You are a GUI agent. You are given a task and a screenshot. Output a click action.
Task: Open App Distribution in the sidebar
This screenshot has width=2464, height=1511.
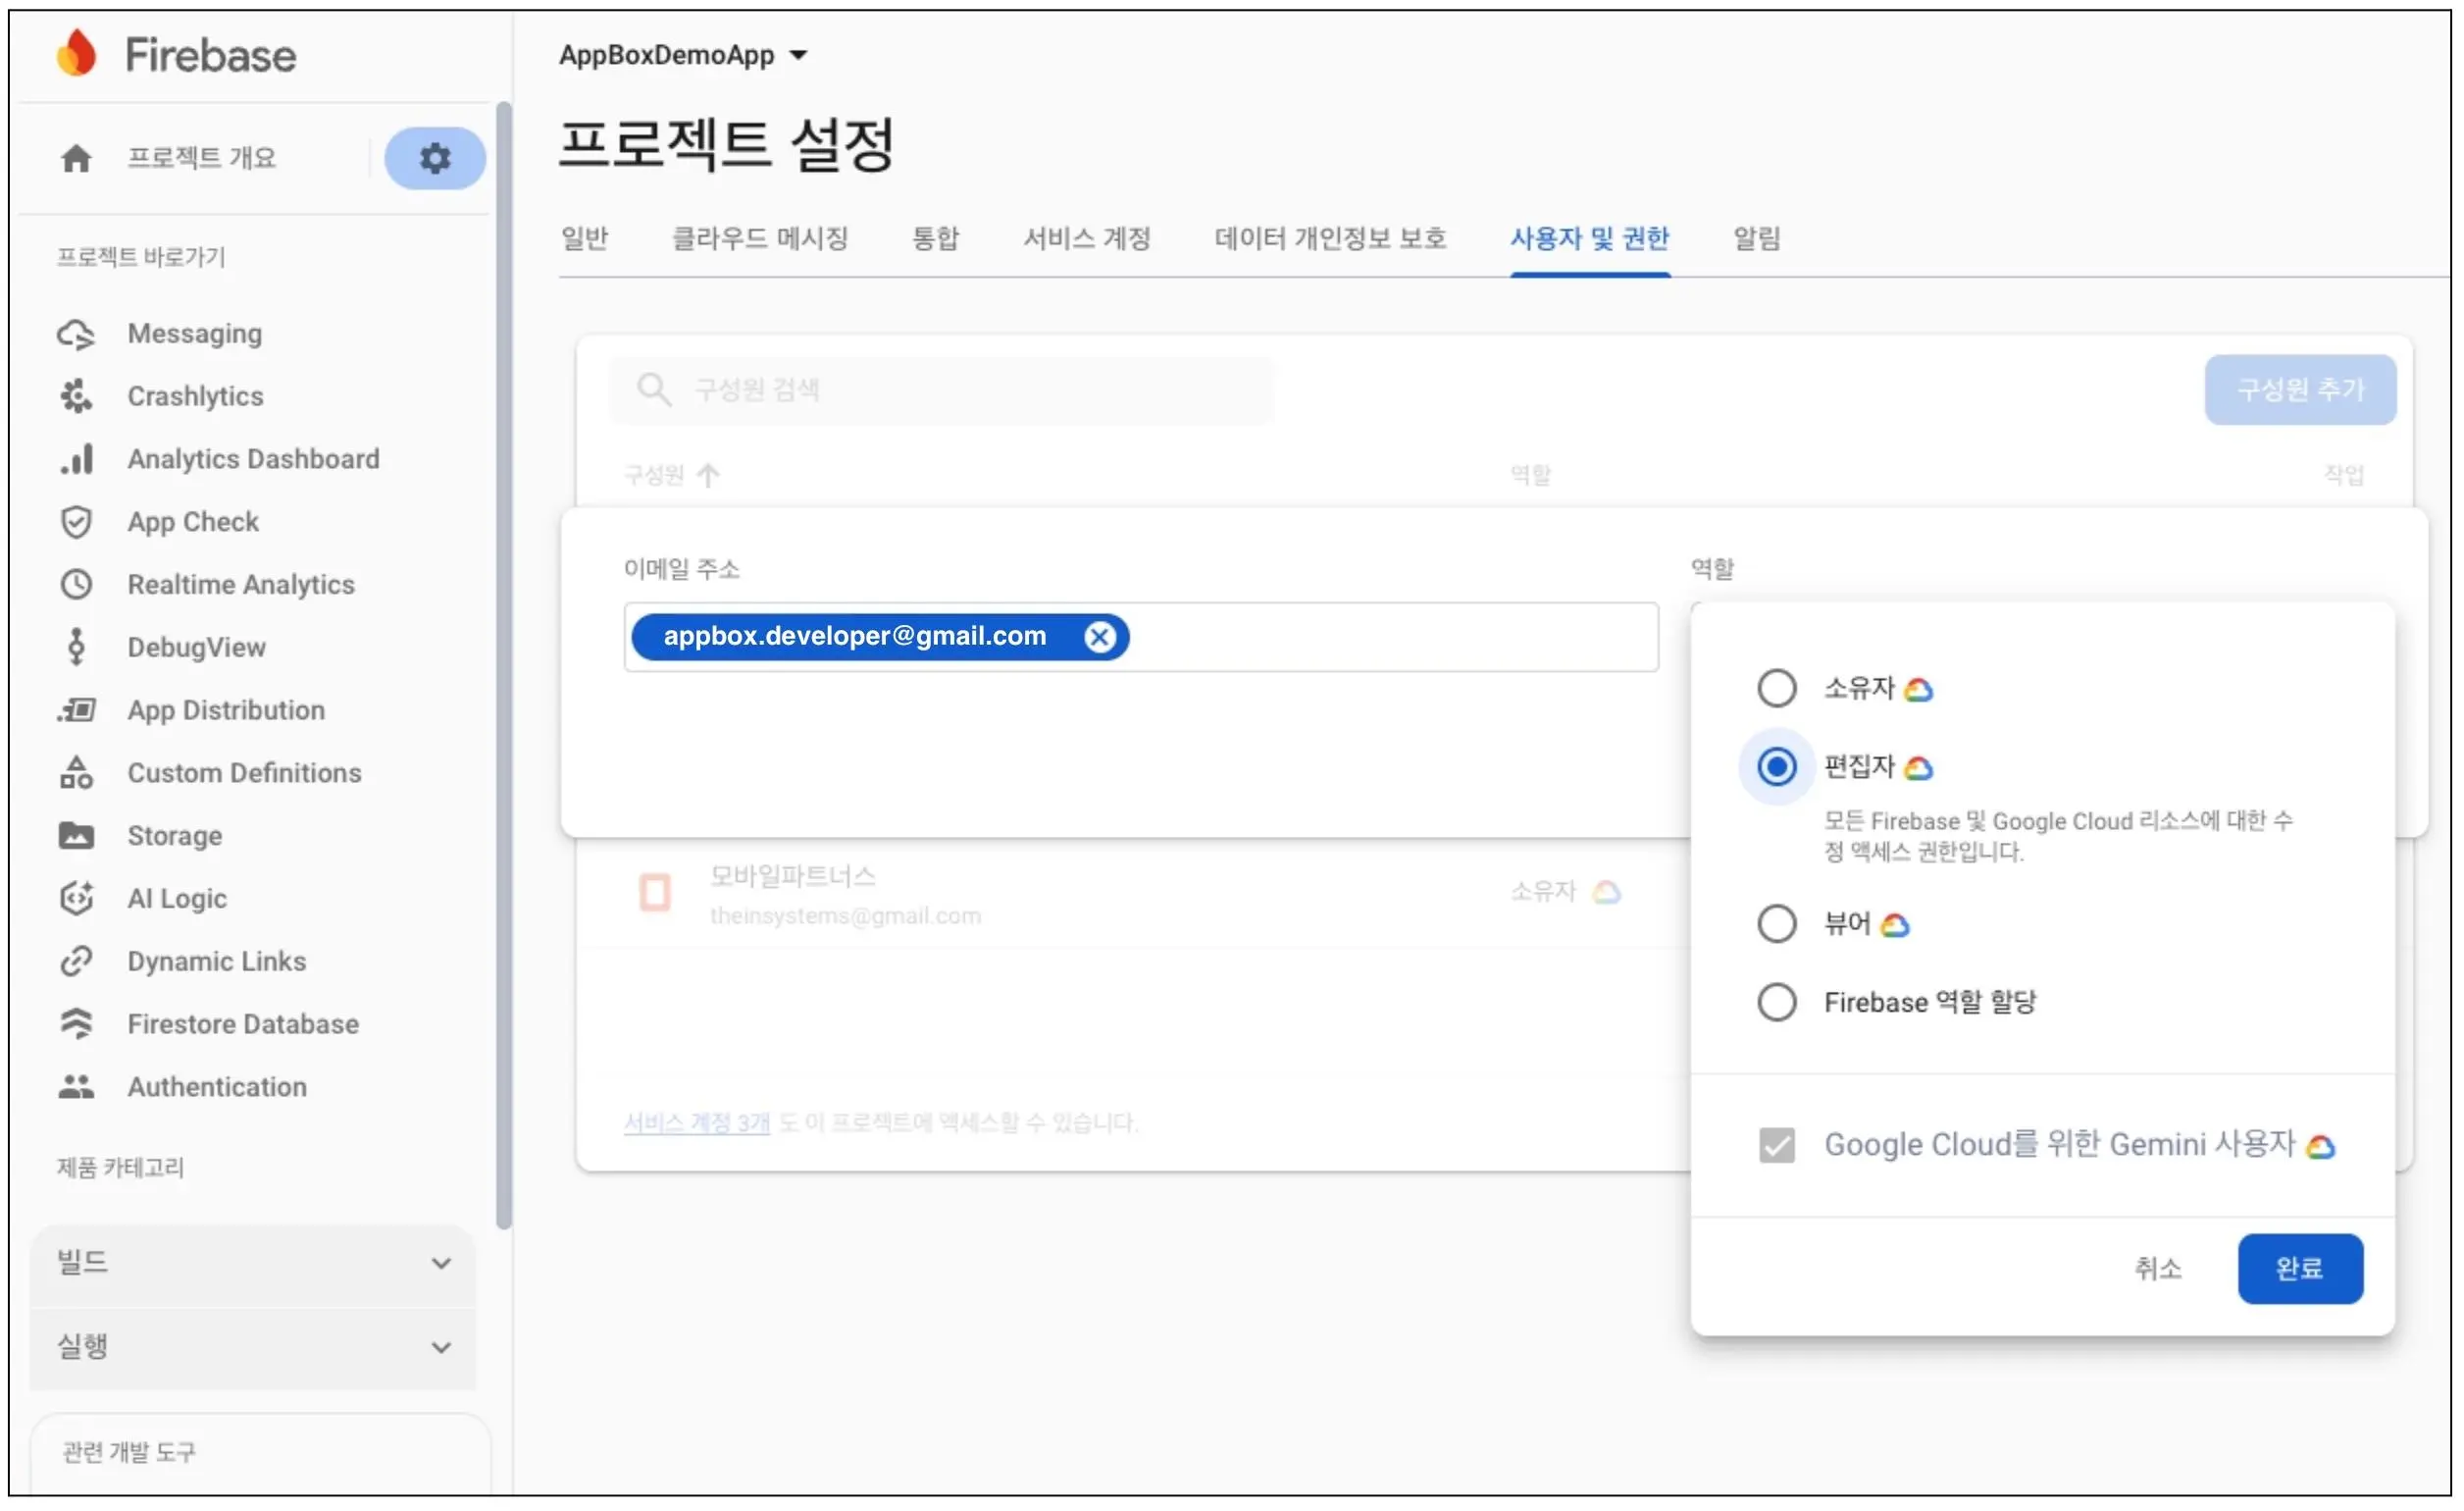pyautogui.click(x=226, y=711)
